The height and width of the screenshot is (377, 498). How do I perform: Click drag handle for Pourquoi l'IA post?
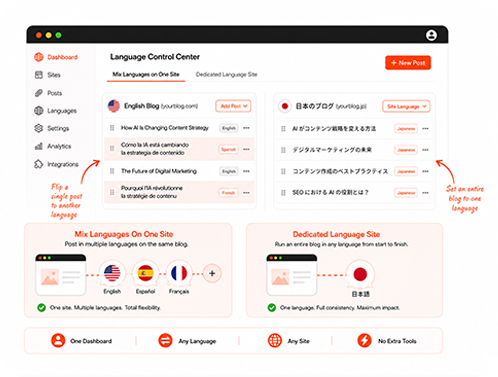click(x=112, y=192)
